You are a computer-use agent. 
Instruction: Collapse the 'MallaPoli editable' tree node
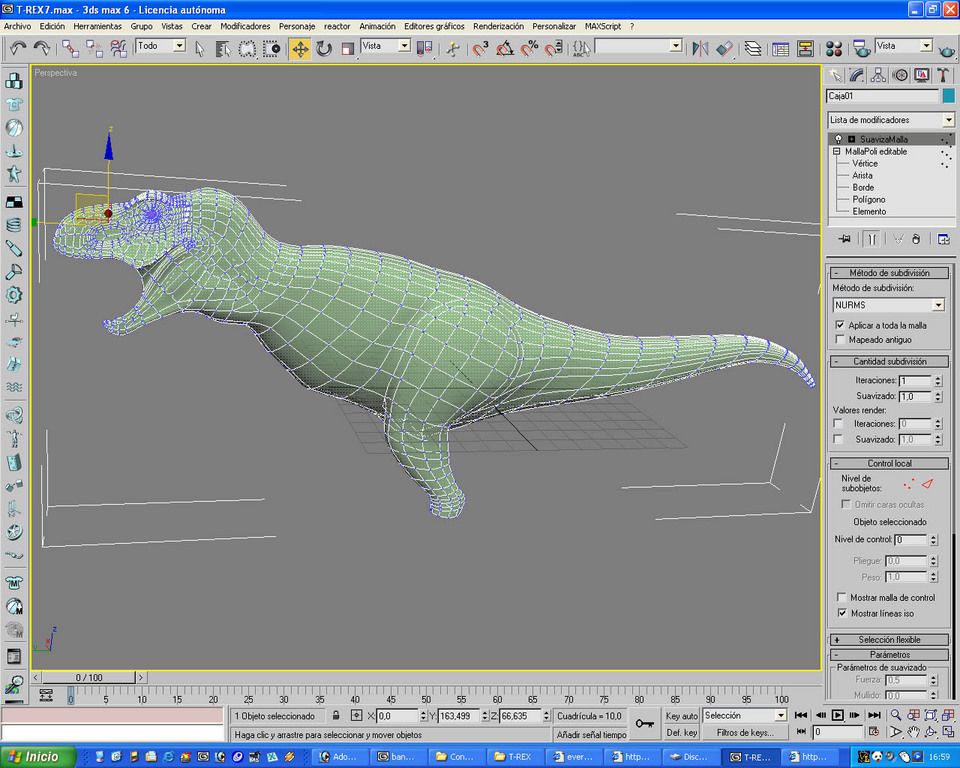coord(836,152)
